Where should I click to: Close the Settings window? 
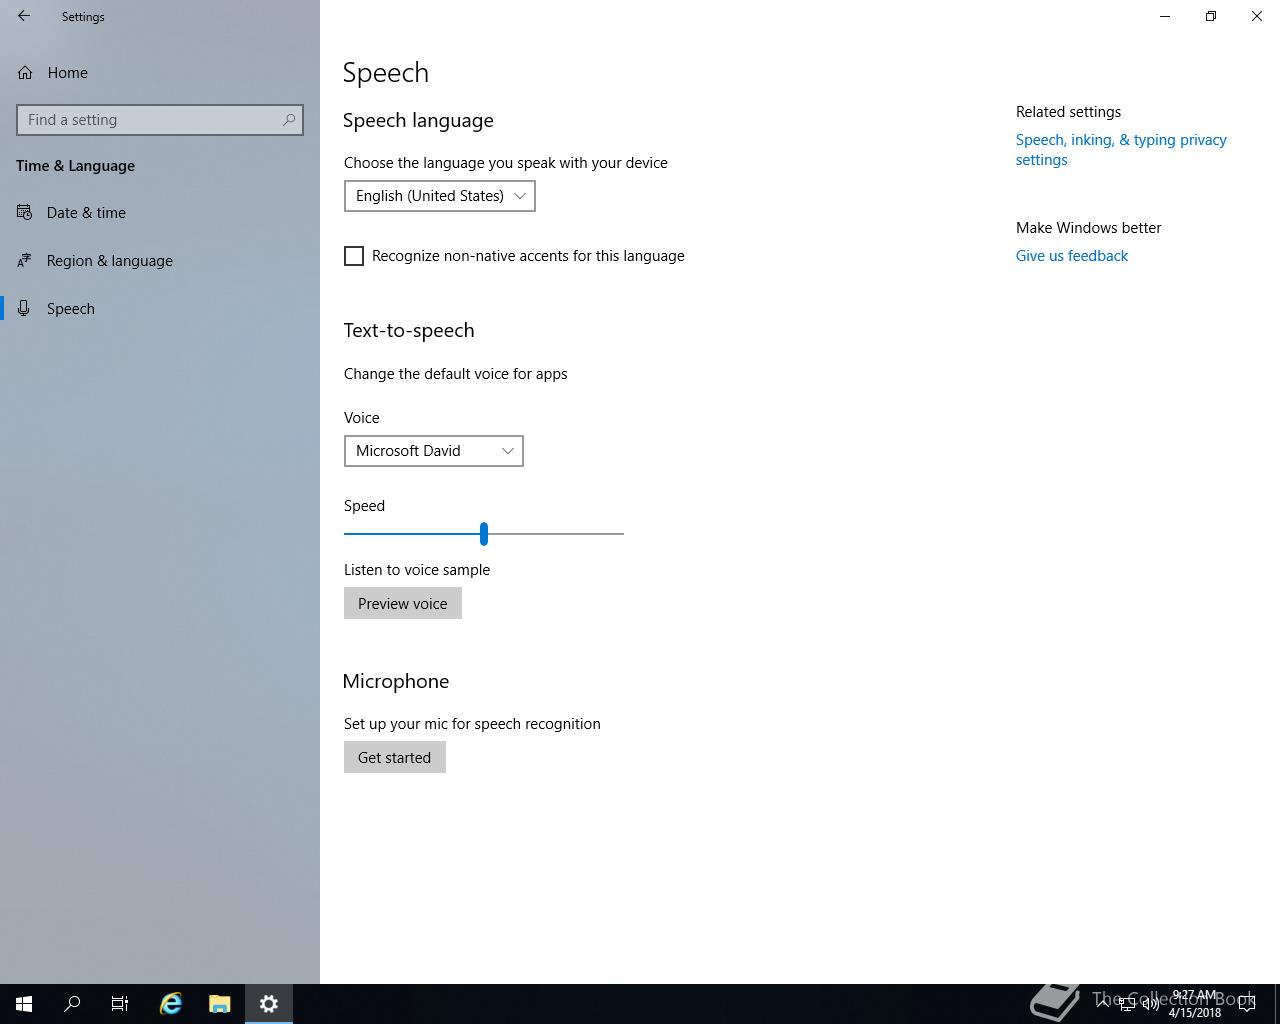click(x=1257, y=16)
